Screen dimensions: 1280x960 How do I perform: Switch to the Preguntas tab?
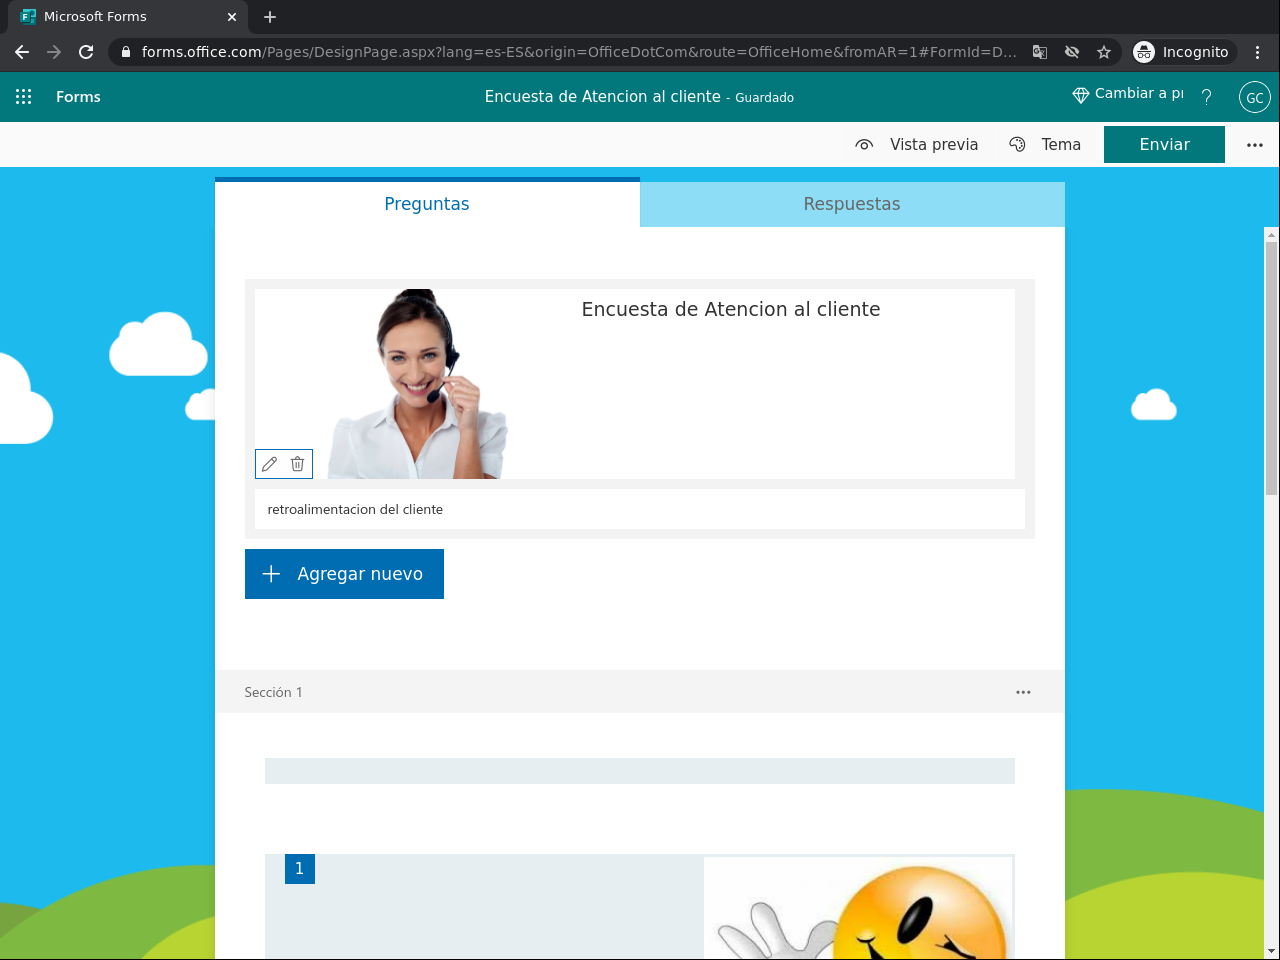click(x=427, y=204)
